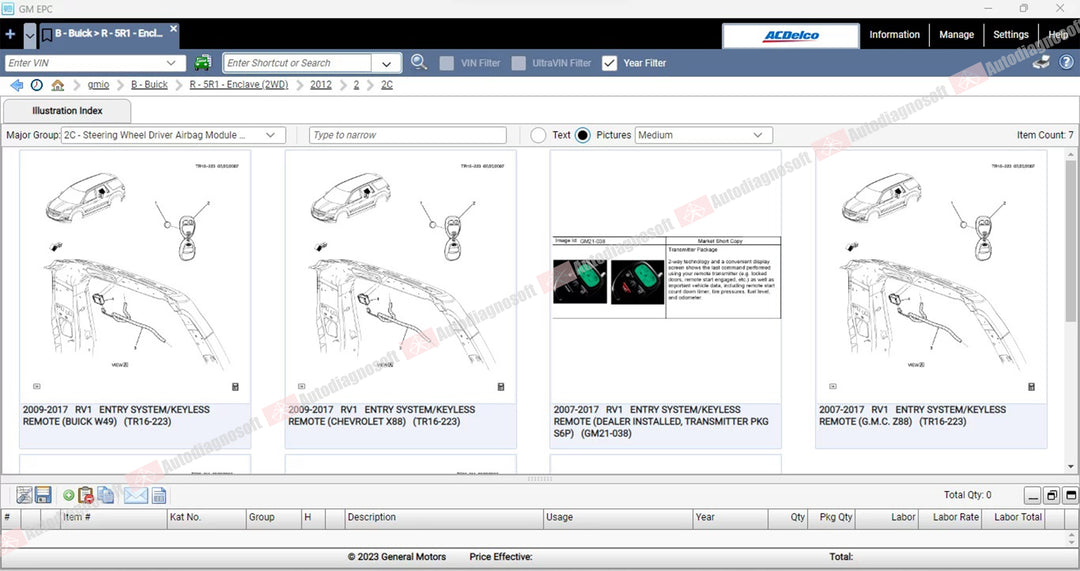Click the illustration pane vertical scrollbar
The width and height of the screenshot is (1080, 571).
[1071, 241]
